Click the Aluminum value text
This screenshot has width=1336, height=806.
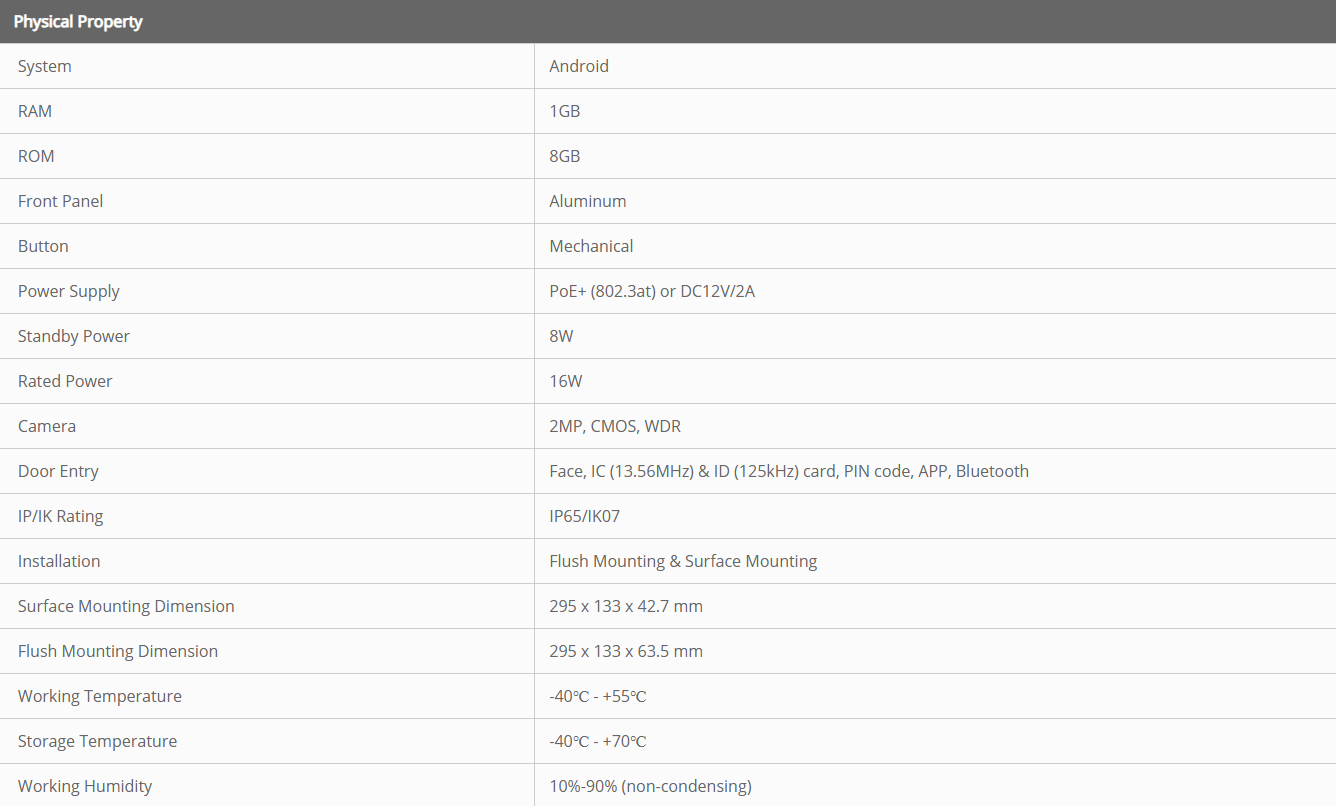(588, 201)
